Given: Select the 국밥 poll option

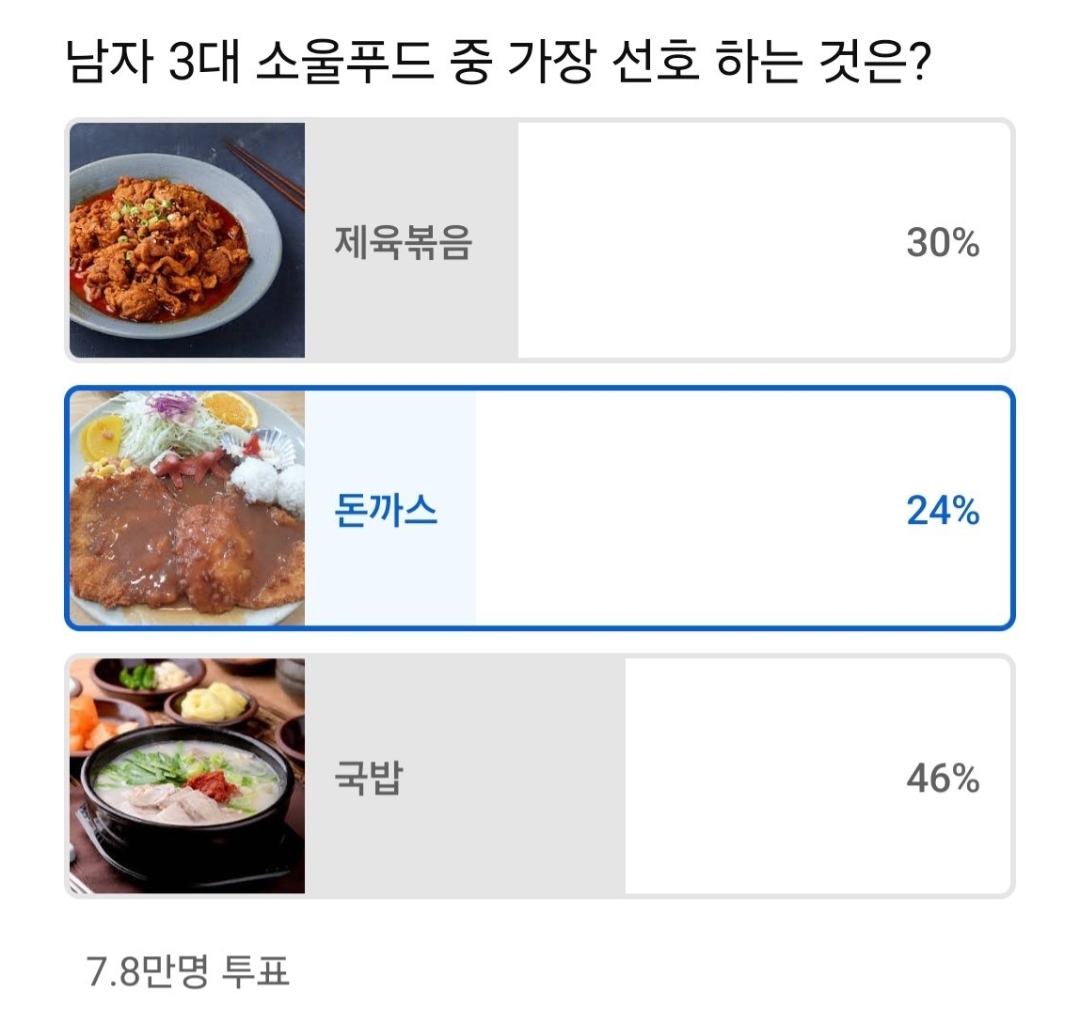Looking at the screenshot, I should (540, 776).
